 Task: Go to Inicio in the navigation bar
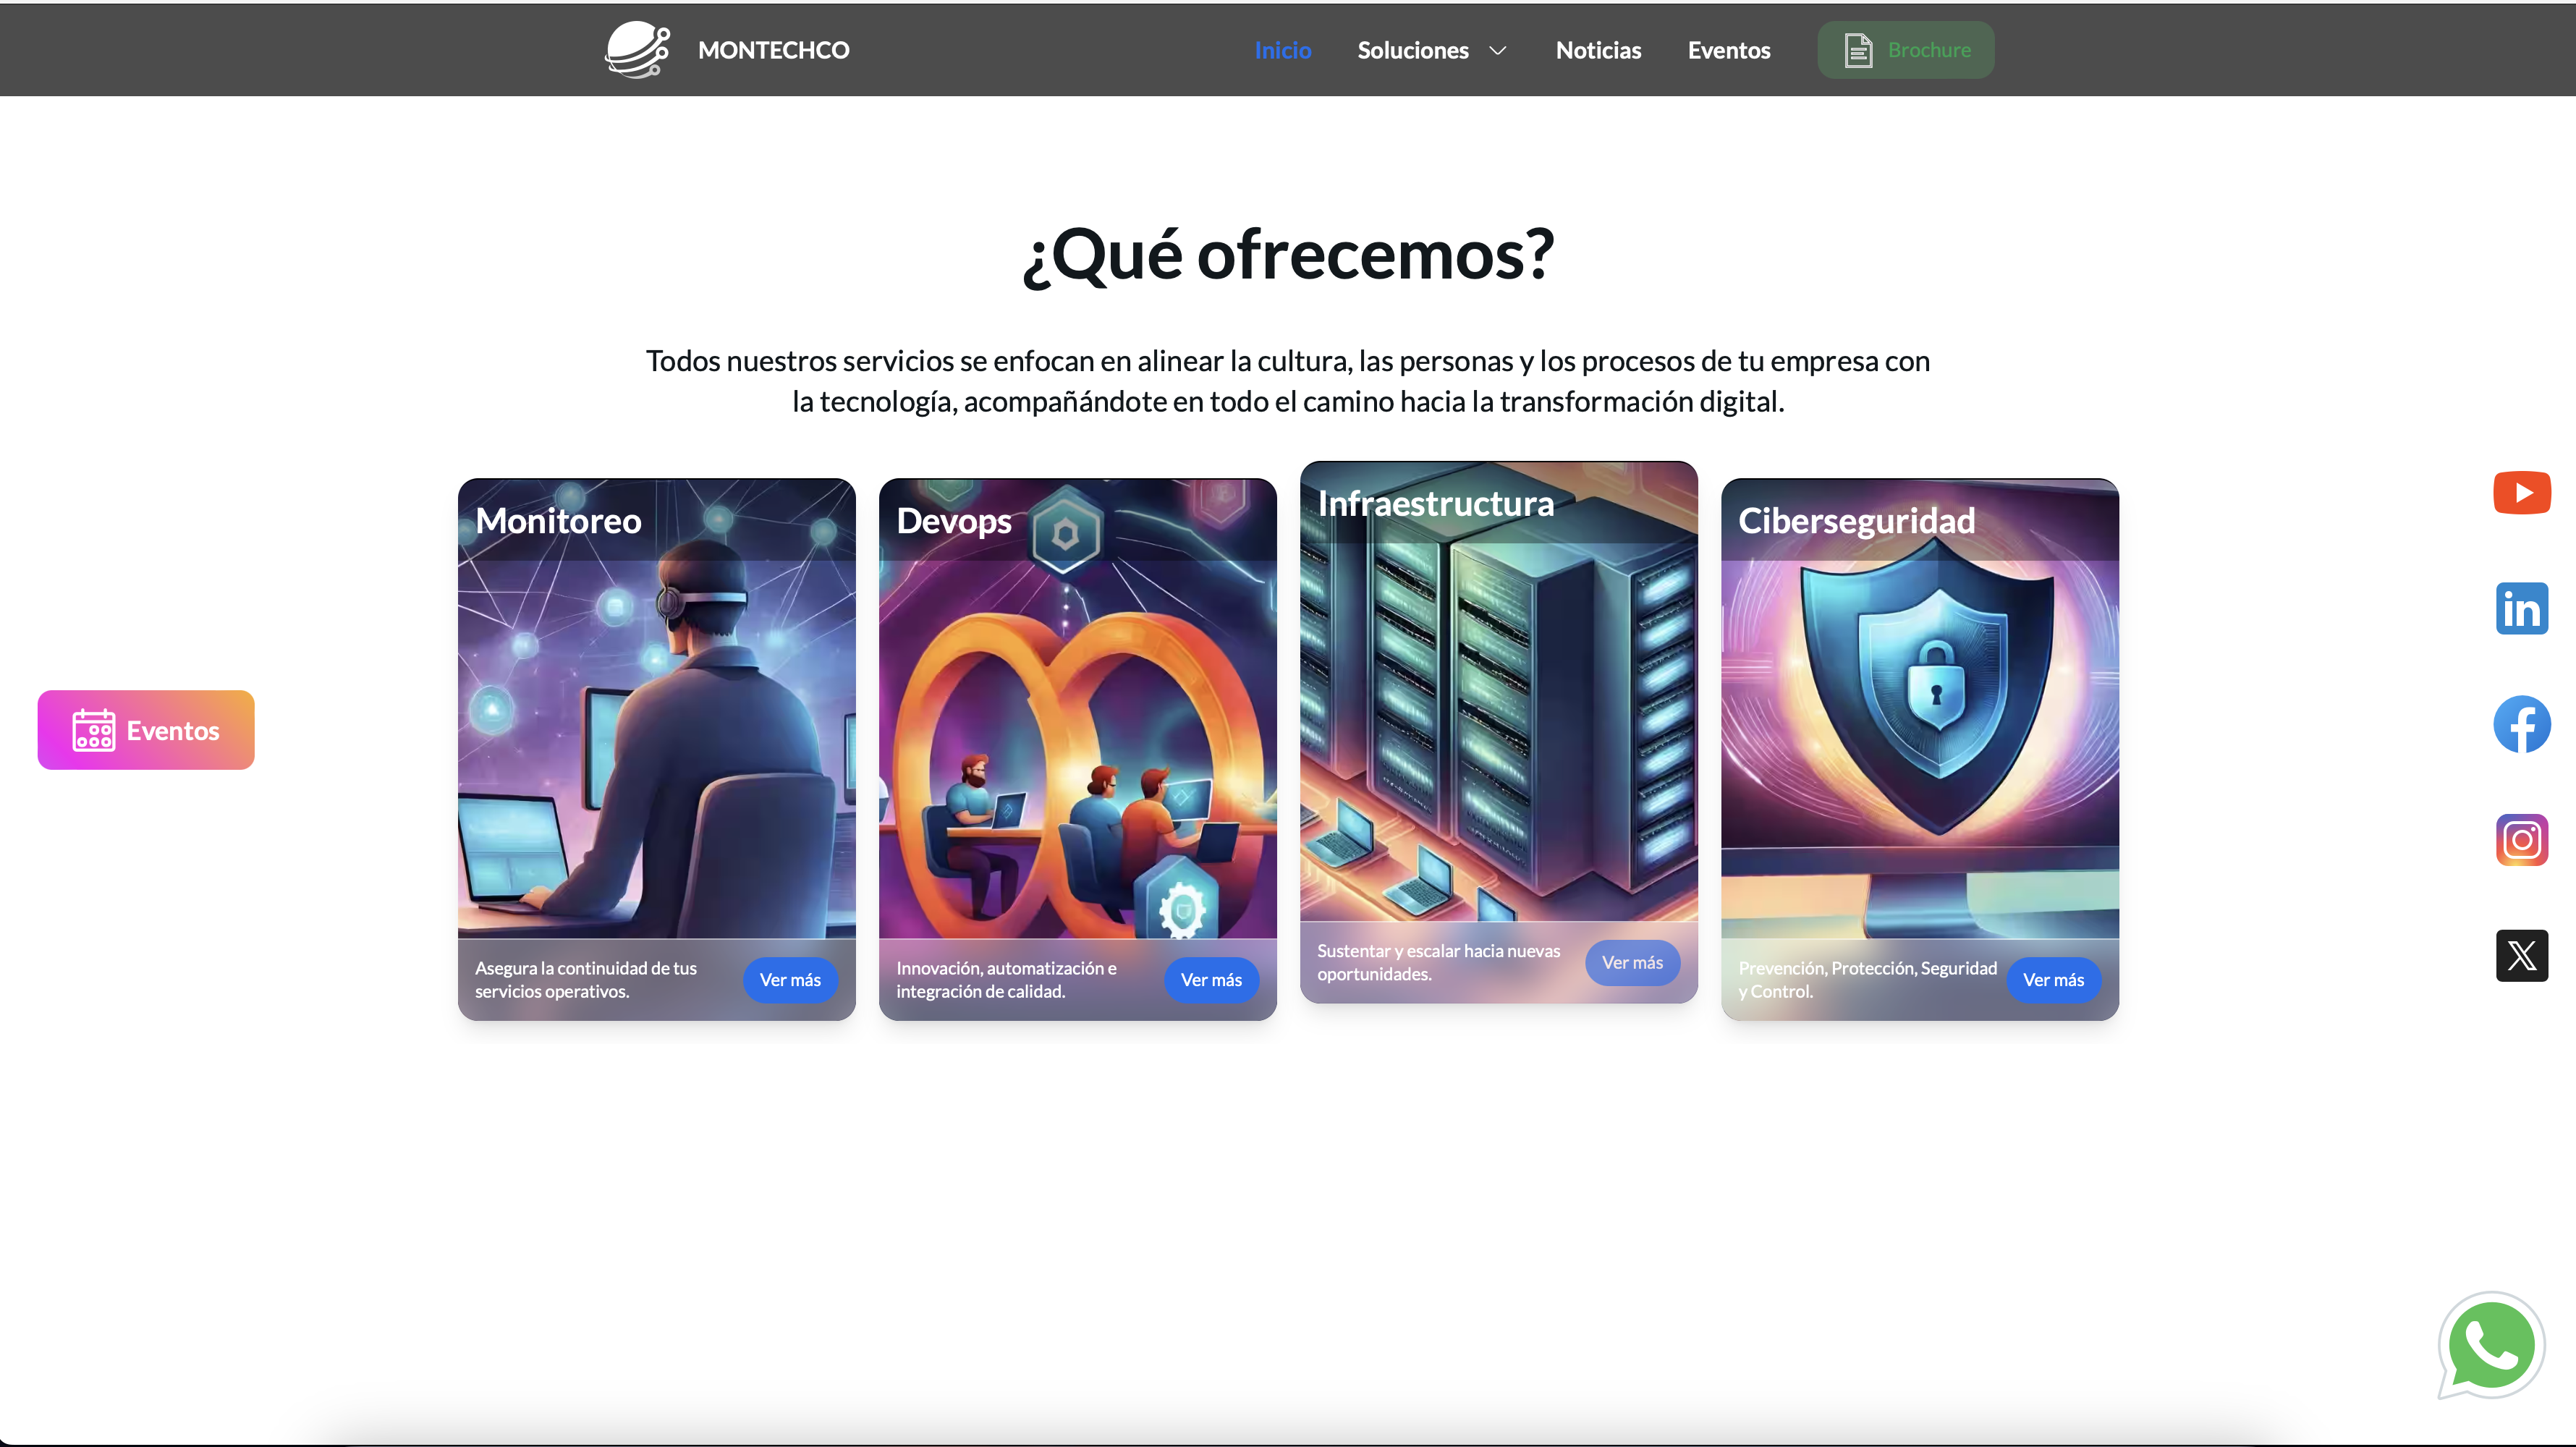coord(1282,50)
